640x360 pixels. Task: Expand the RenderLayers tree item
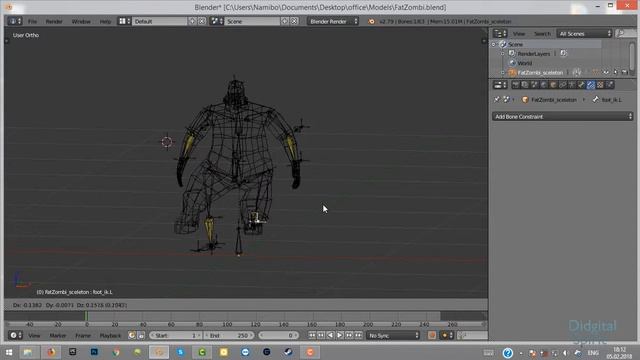(x=503, y=54)
